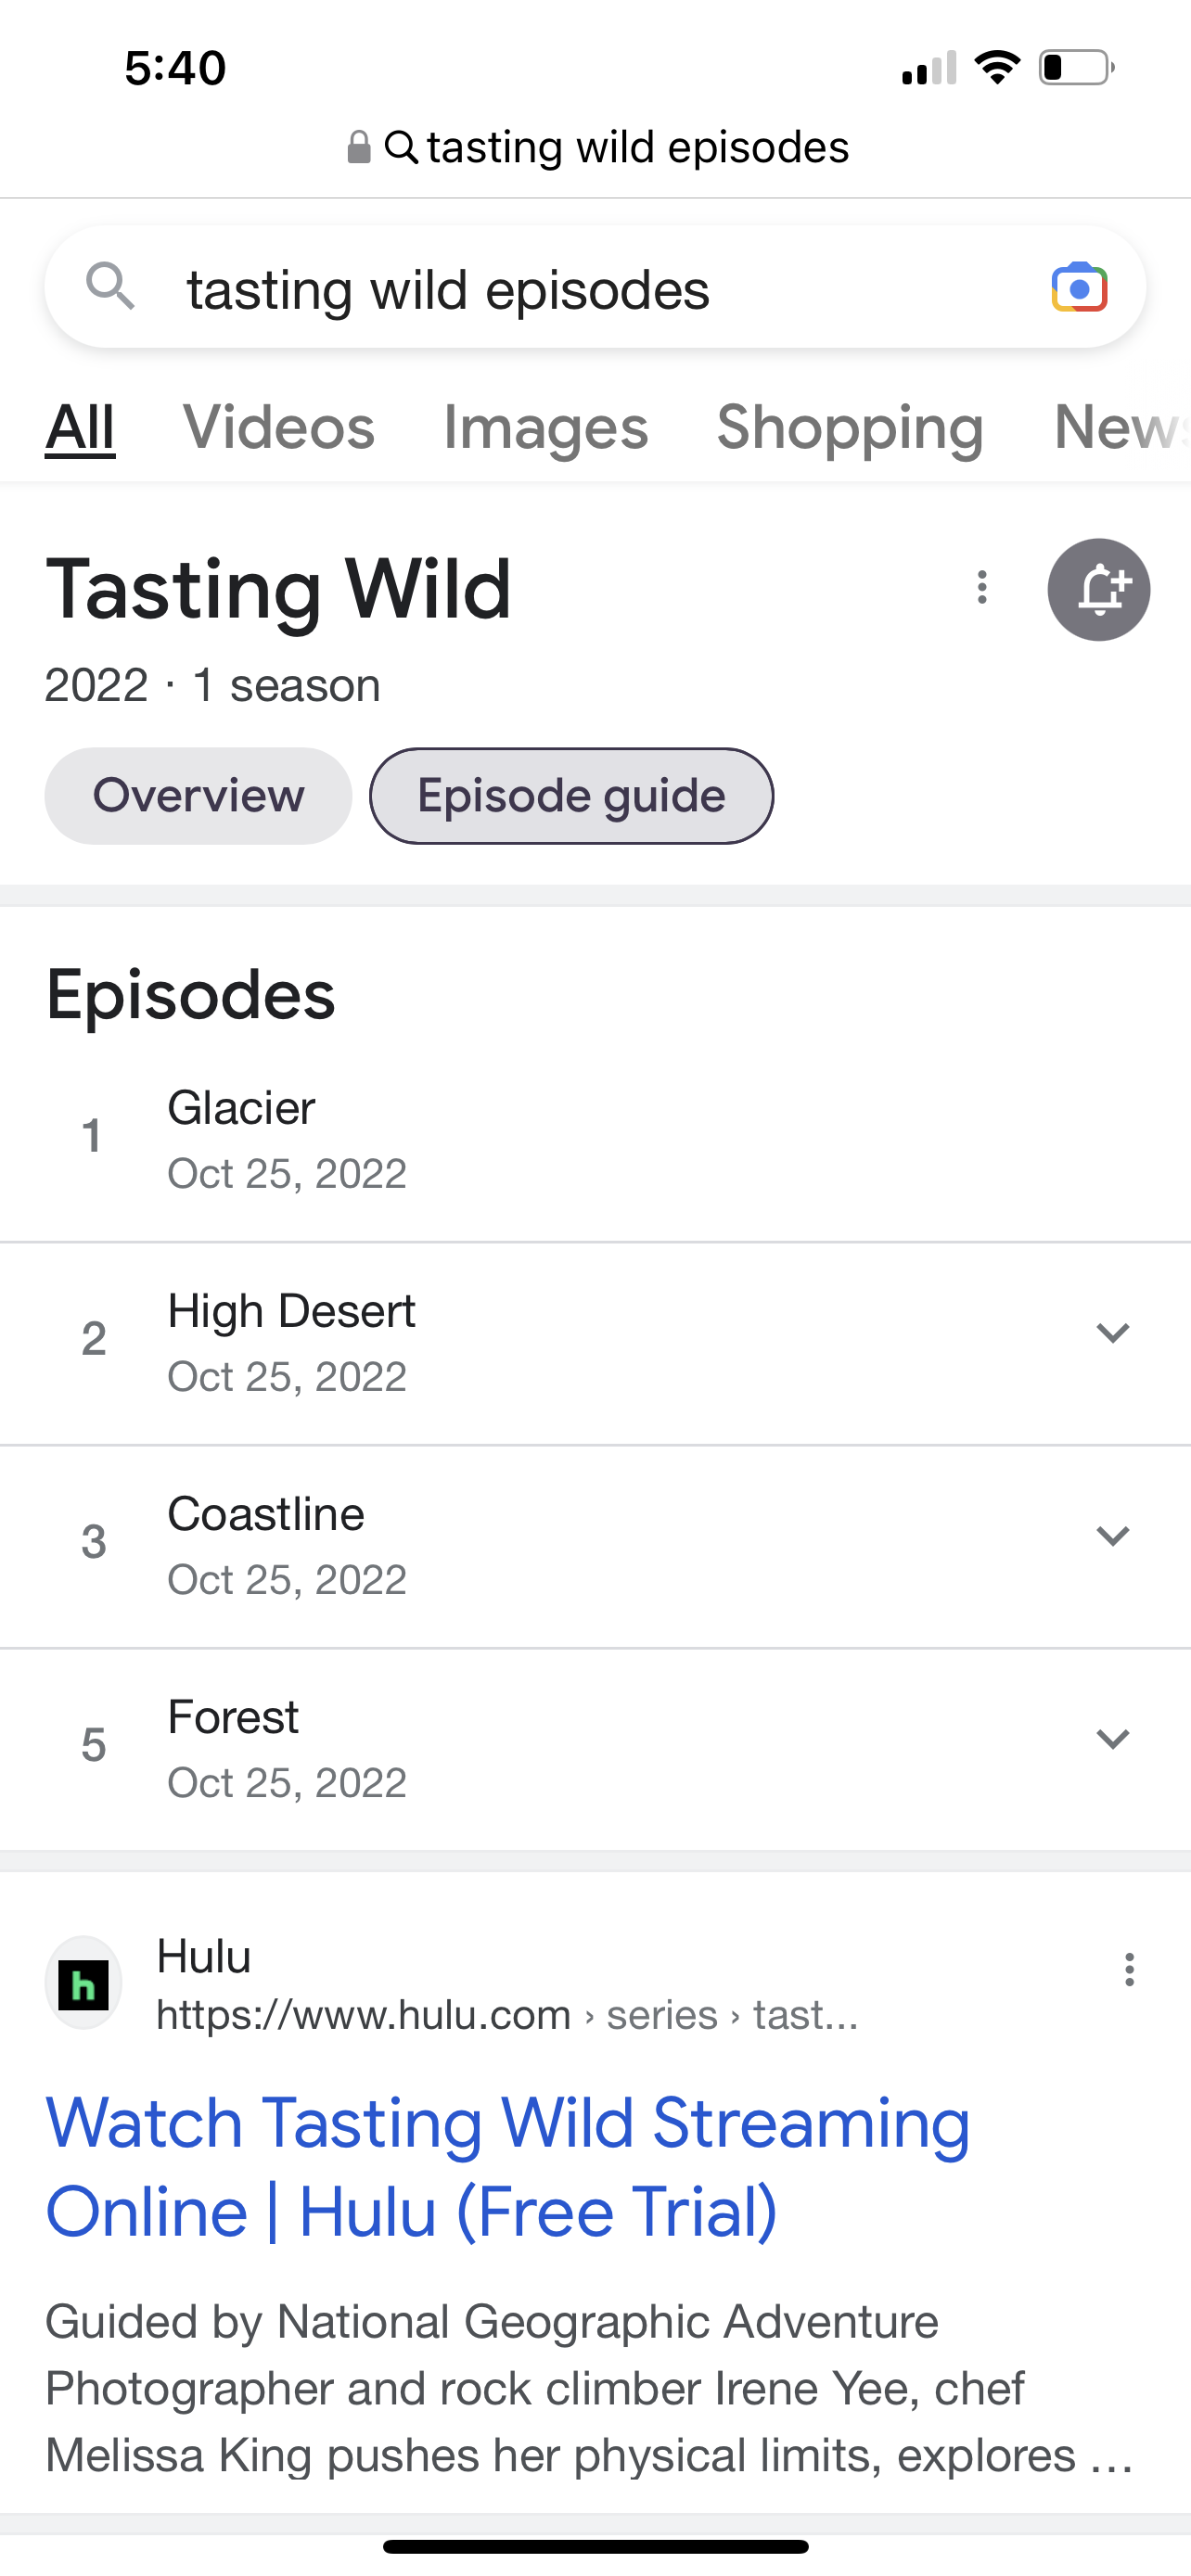The height and width of the screenshot is (2576, 1191).
Task: Tap the notification bell follow icon
Action: [1098, 589]
